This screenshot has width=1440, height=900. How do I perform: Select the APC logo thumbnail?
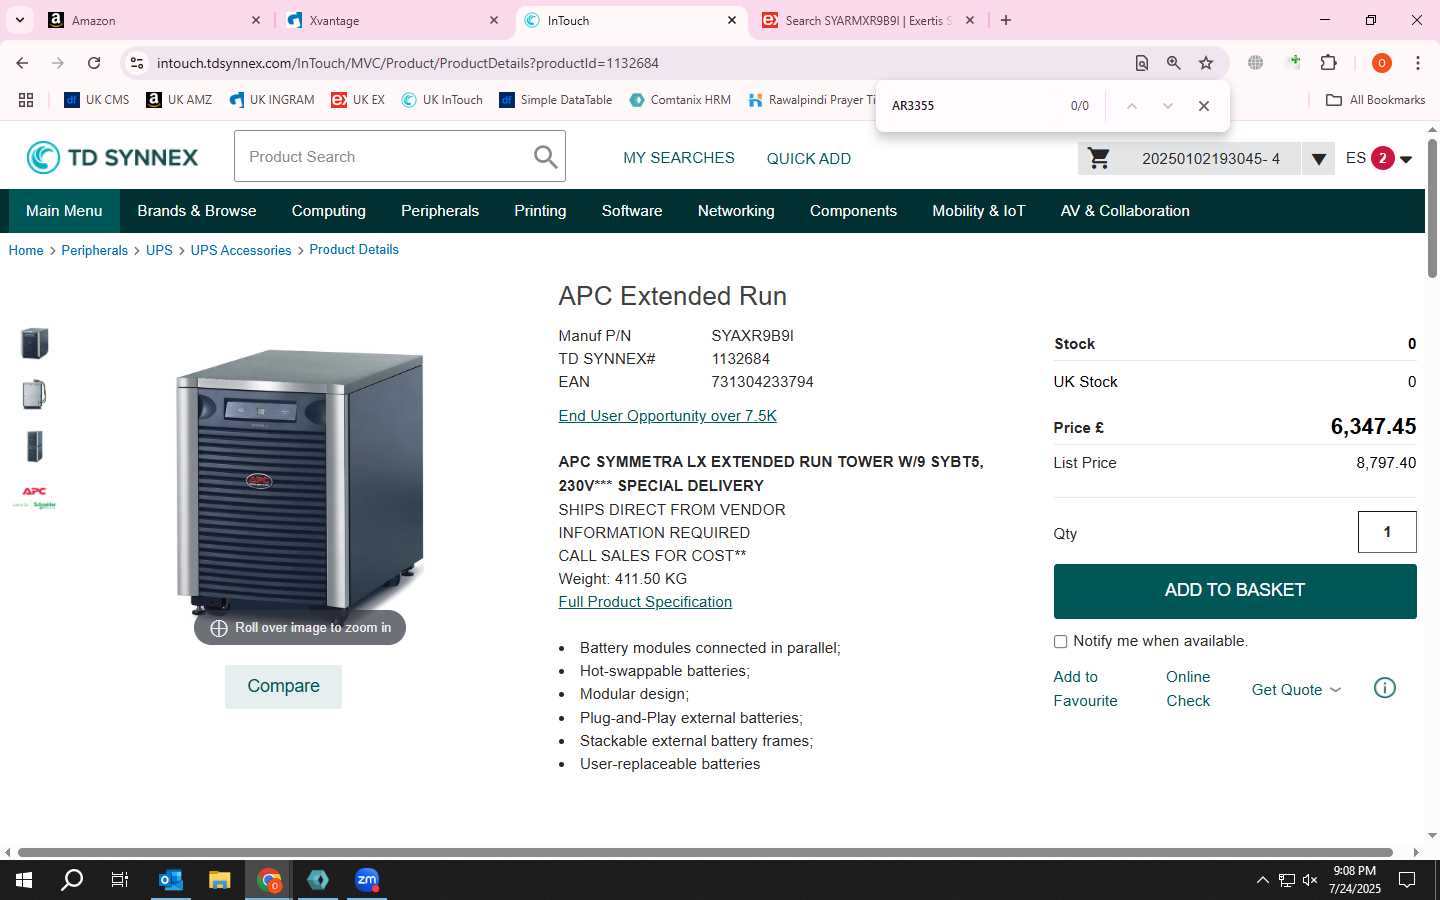click(x=35, y=497)
